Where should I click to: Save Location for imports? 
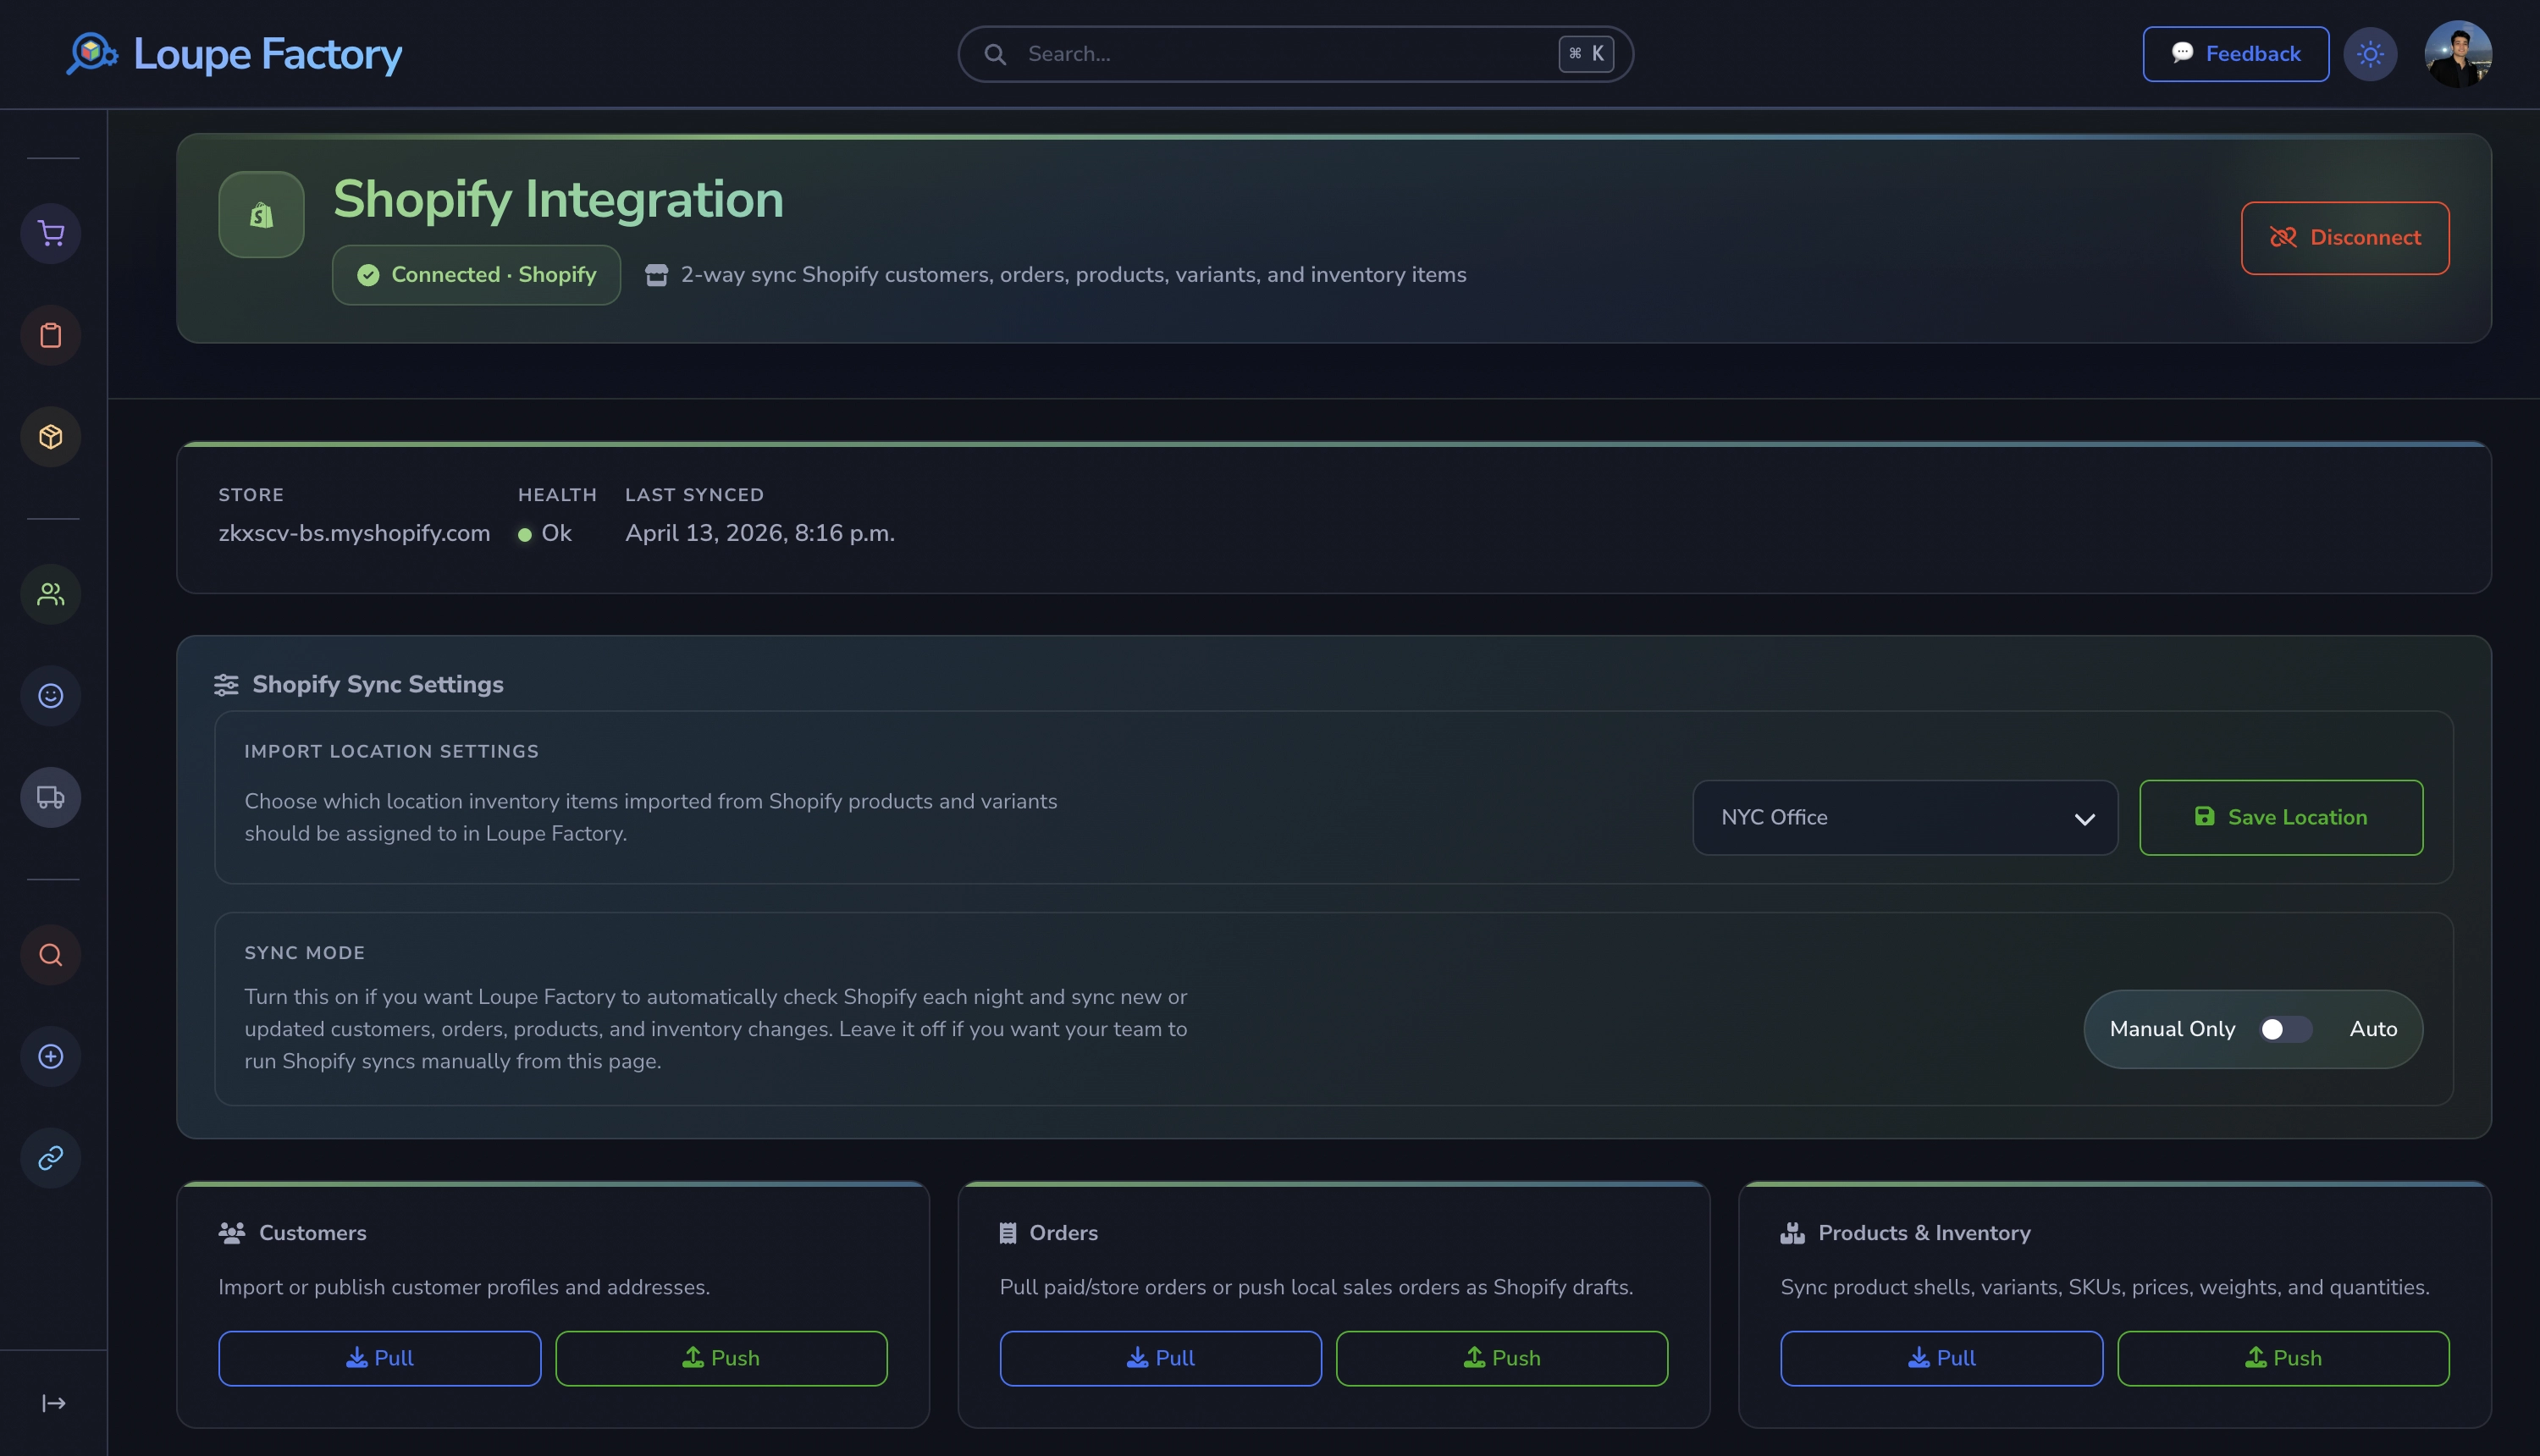2281,817
